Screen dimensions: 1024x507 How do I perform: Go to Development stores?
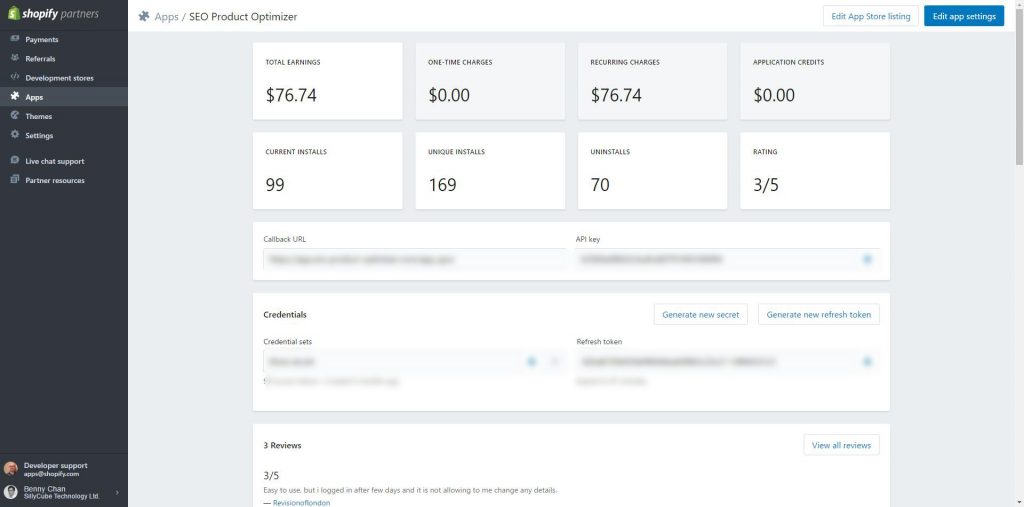64,78
